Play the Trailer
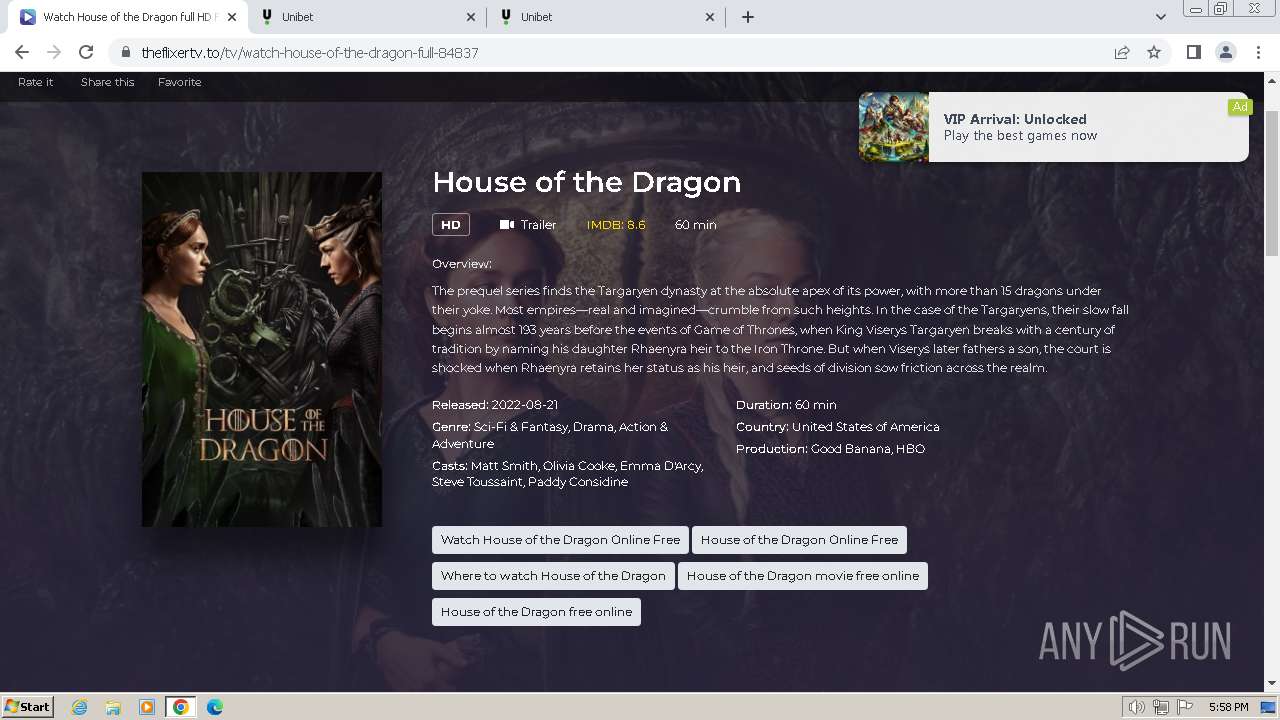Screen dimensions: 1280x720 pos(528,225)
